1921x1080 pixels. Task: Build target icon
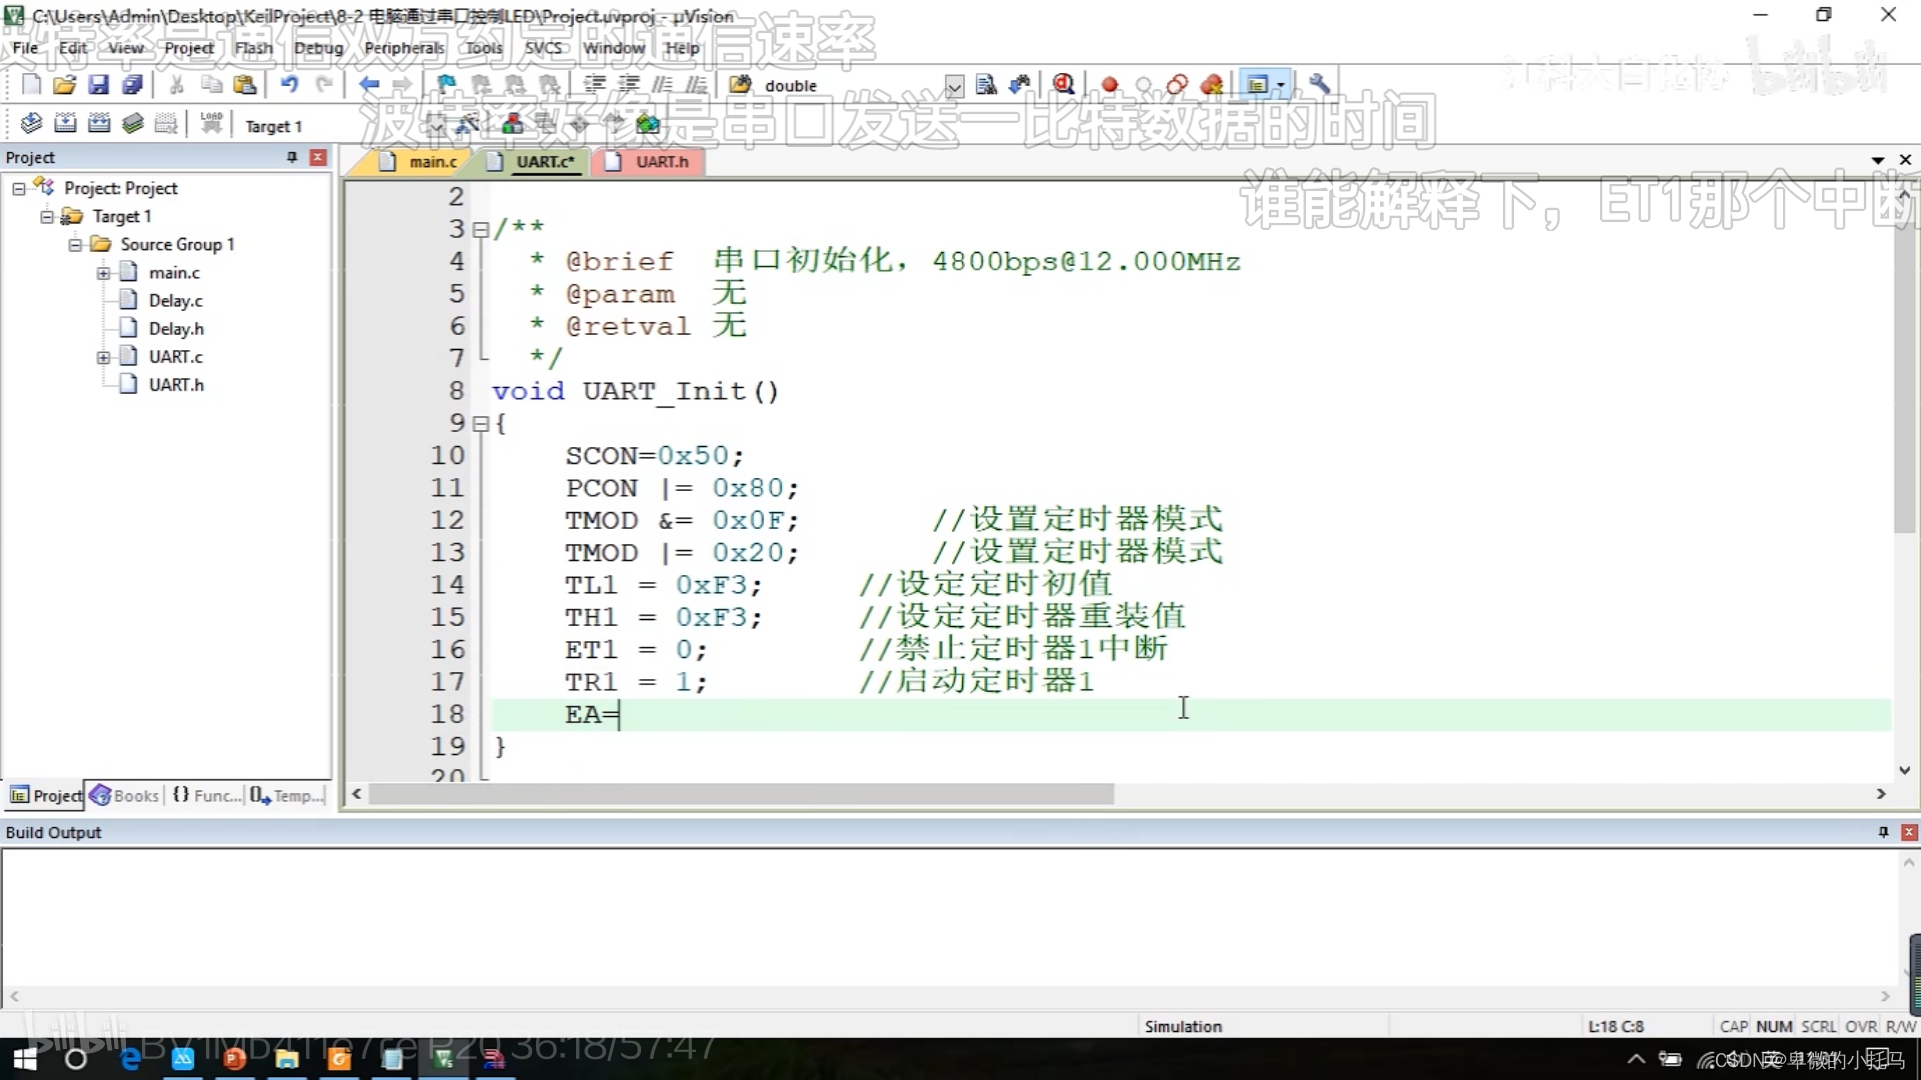coord(65,123)
